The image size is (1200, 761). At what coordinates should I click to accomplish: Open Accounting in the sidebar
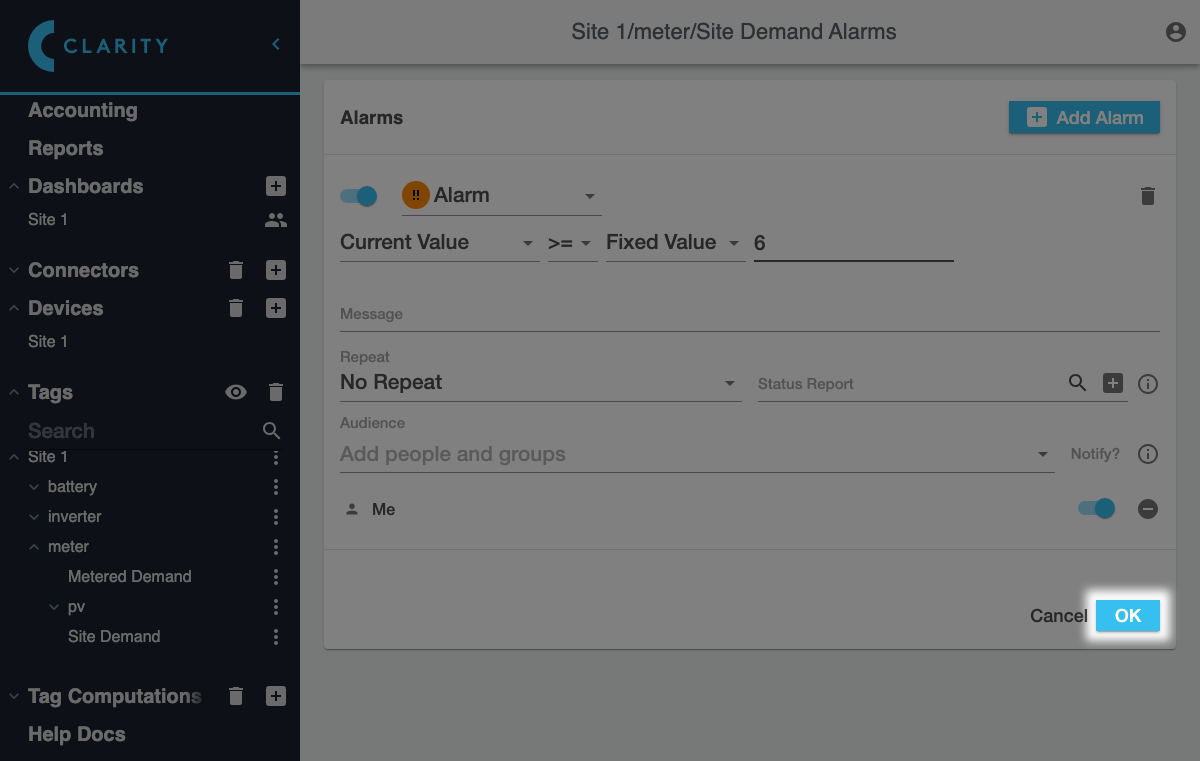[x=83, y=111]
